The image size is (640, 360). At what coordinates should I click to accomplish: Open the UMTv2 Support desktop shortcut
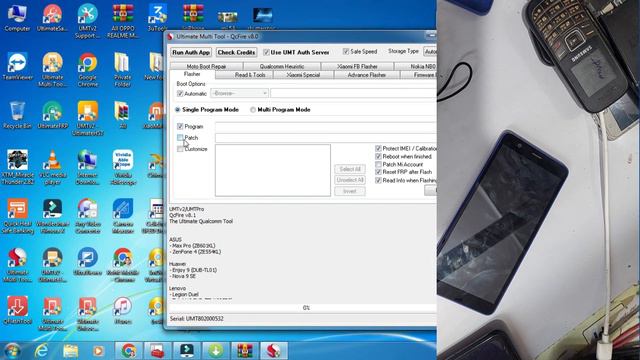click(87, 21)
